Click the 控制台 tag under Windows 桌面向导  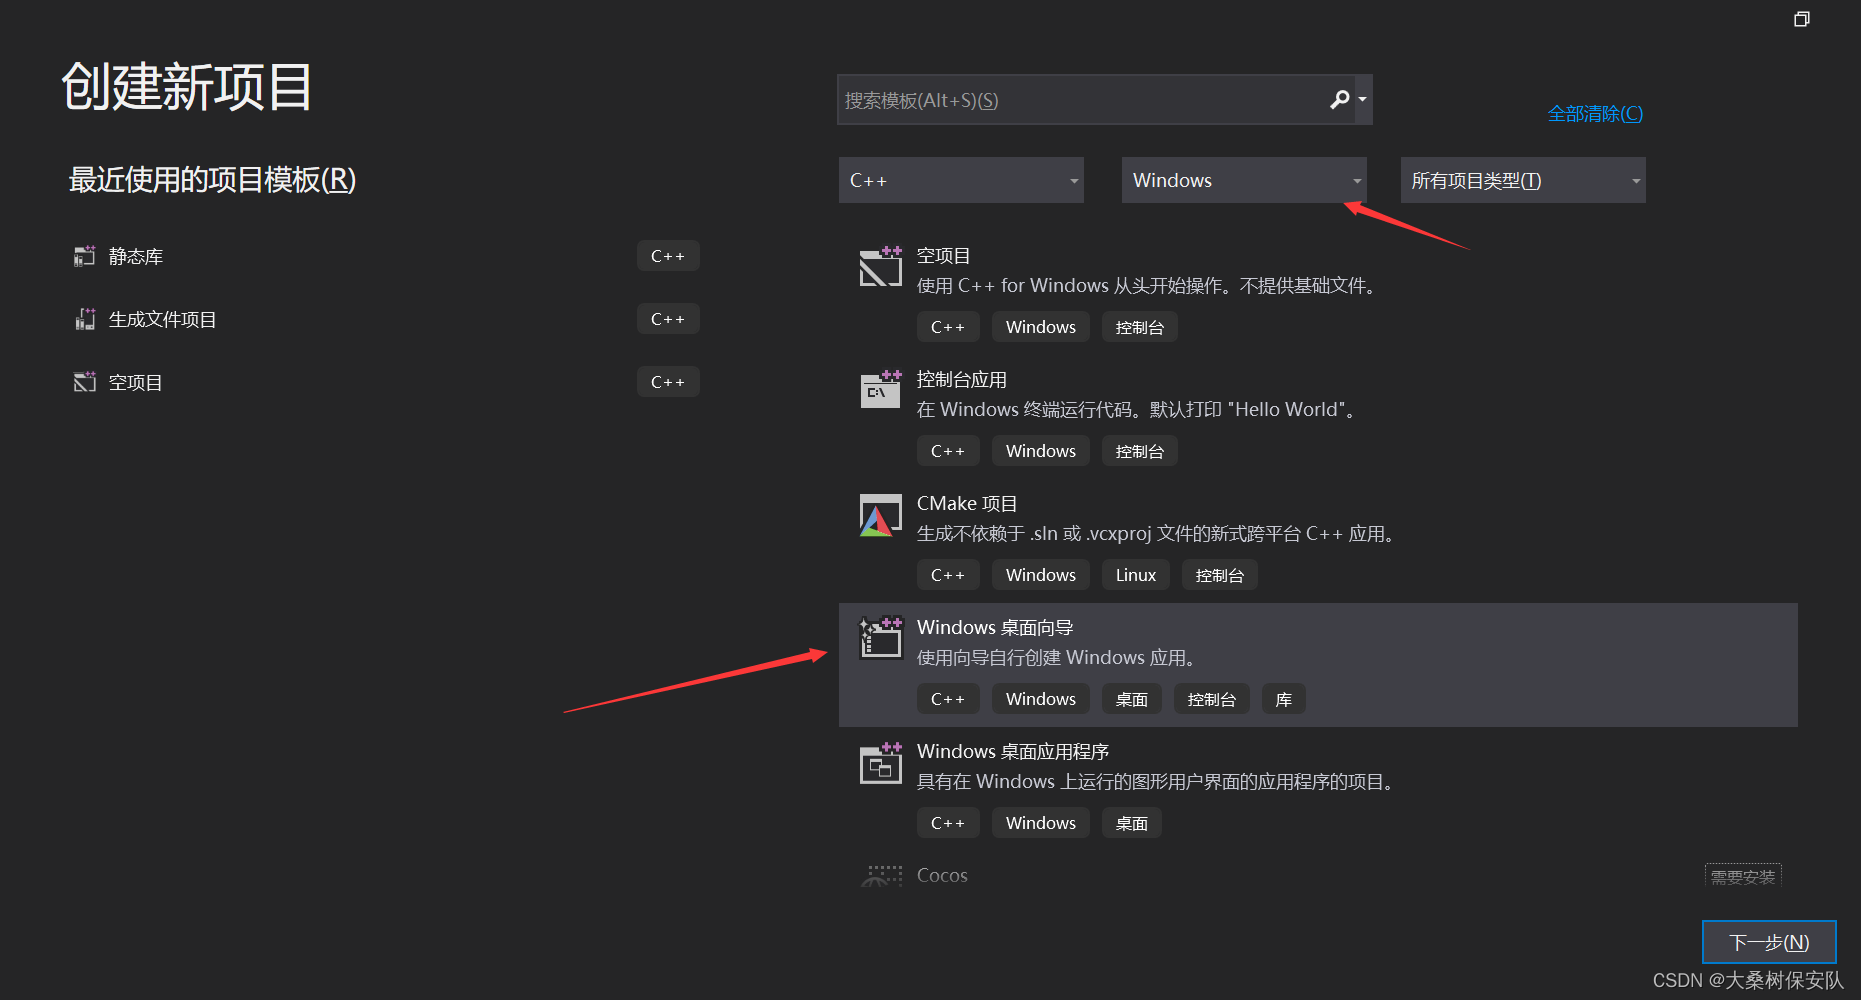pos(1212,699)
